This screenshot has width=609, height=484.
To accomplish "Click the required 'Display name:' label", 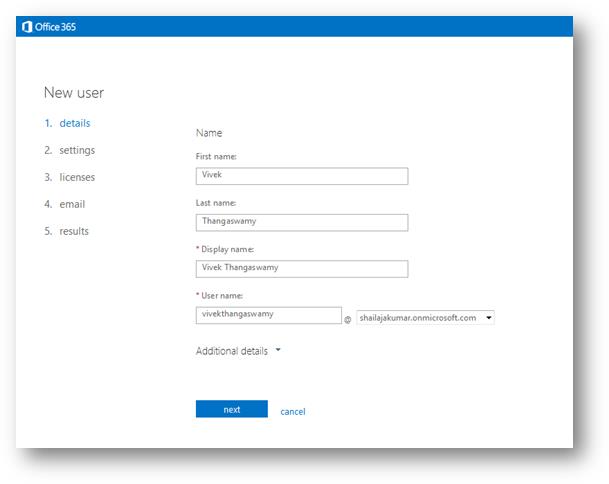I will click(x=225, y=249).
